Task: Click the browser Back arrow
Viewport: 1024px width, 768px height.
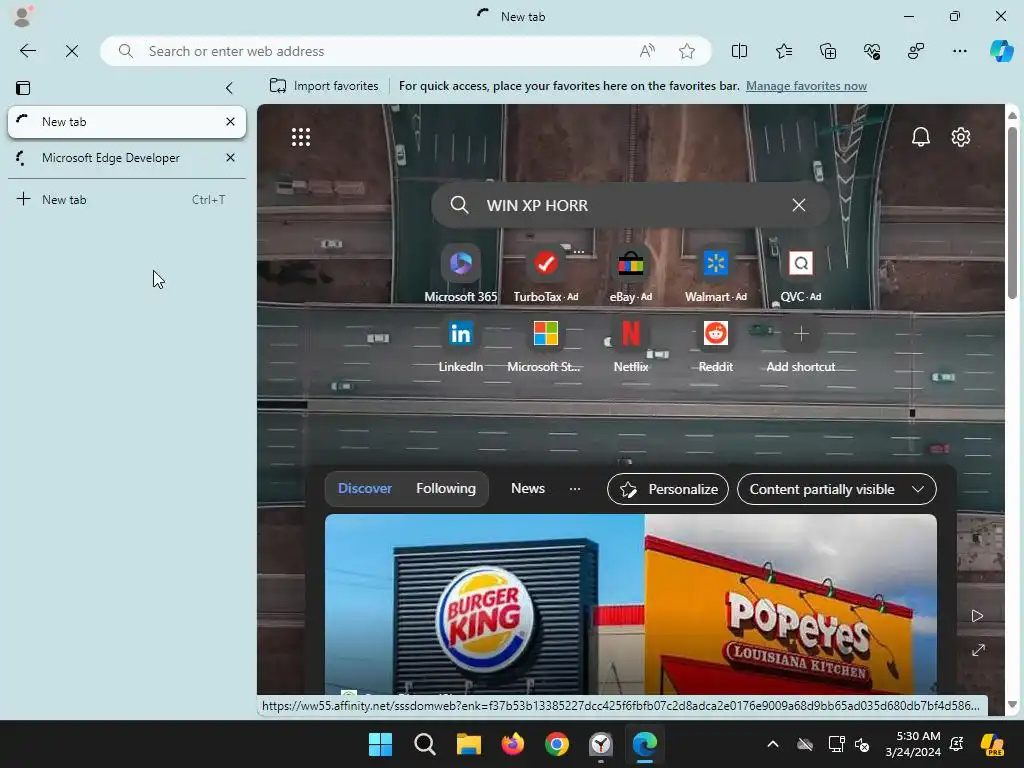Action: tap(28, 51)
